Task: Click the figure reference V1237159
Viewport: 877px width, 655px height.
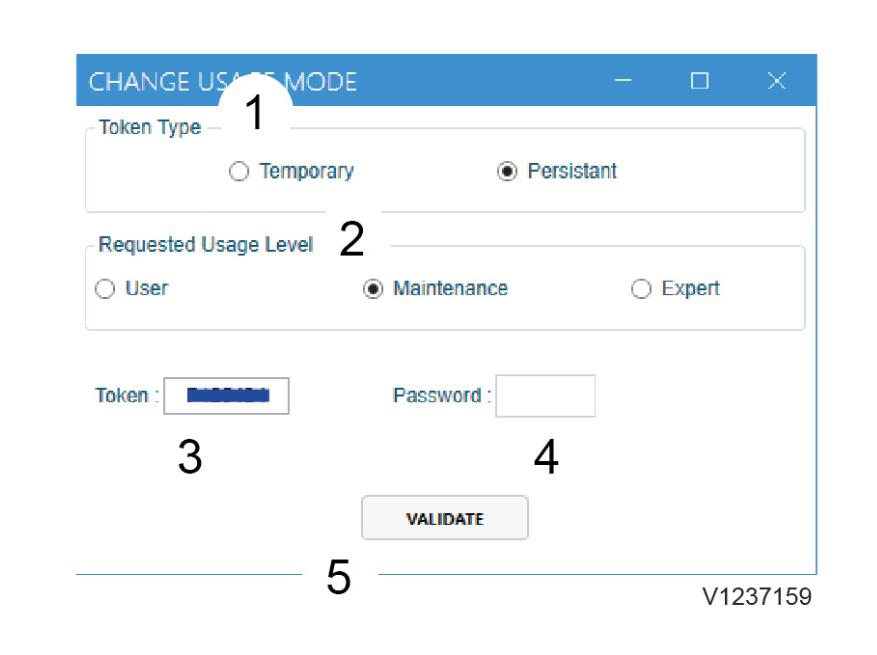Action: [x=757, y=597]
